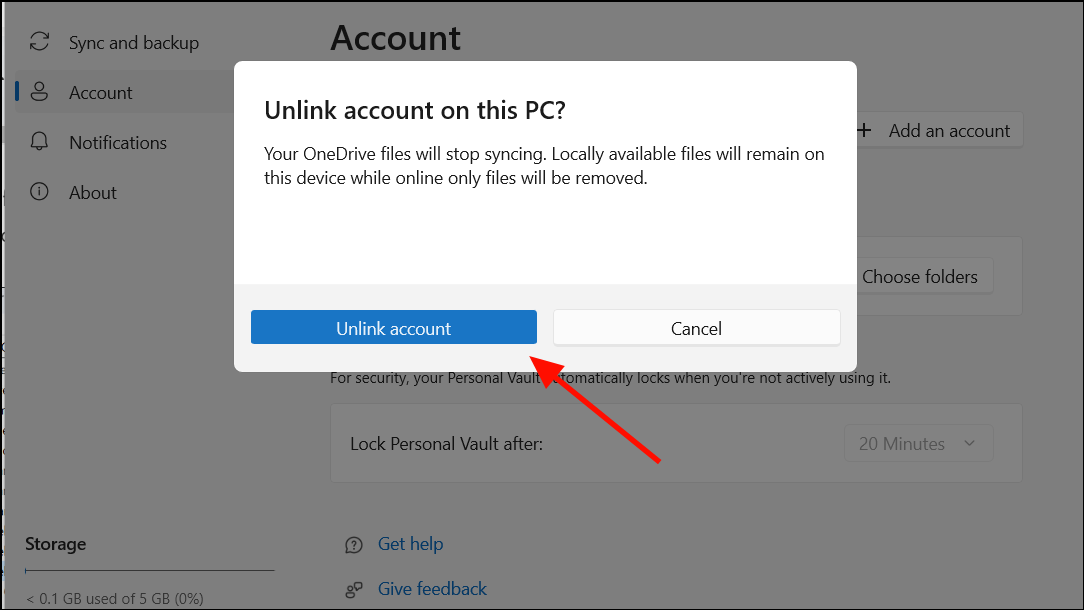Viewport: 1084px width, 610px height.
Task: Confirm by clicking Unlink account
Action: point(394,327)
